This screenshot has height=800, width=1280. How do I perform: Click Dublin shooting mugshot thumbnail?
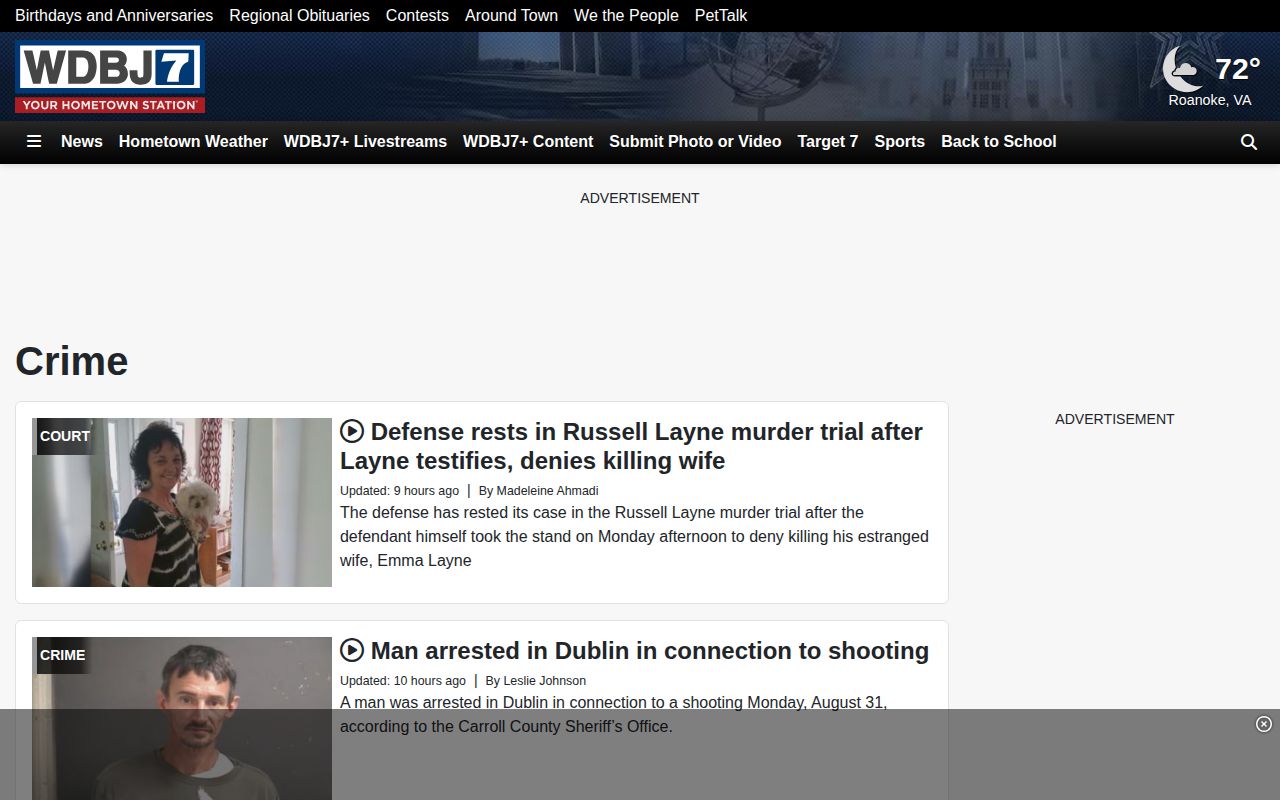click(182, 718)
